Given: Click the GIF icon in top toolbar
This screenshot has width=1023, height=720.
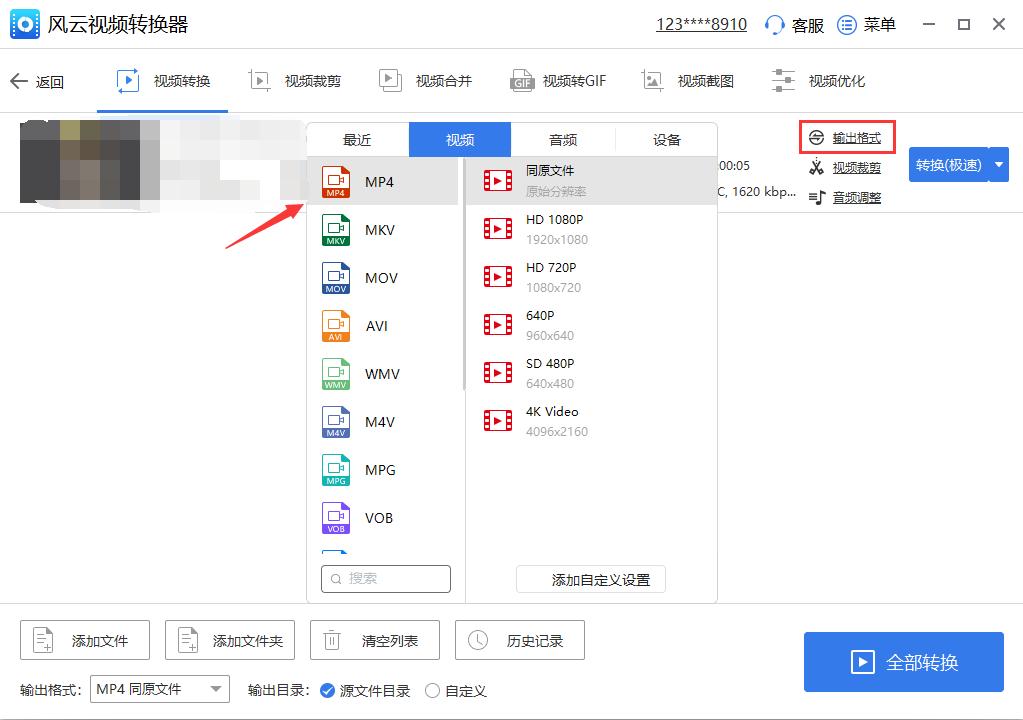Looking at the screenshot, I should 522,81.
